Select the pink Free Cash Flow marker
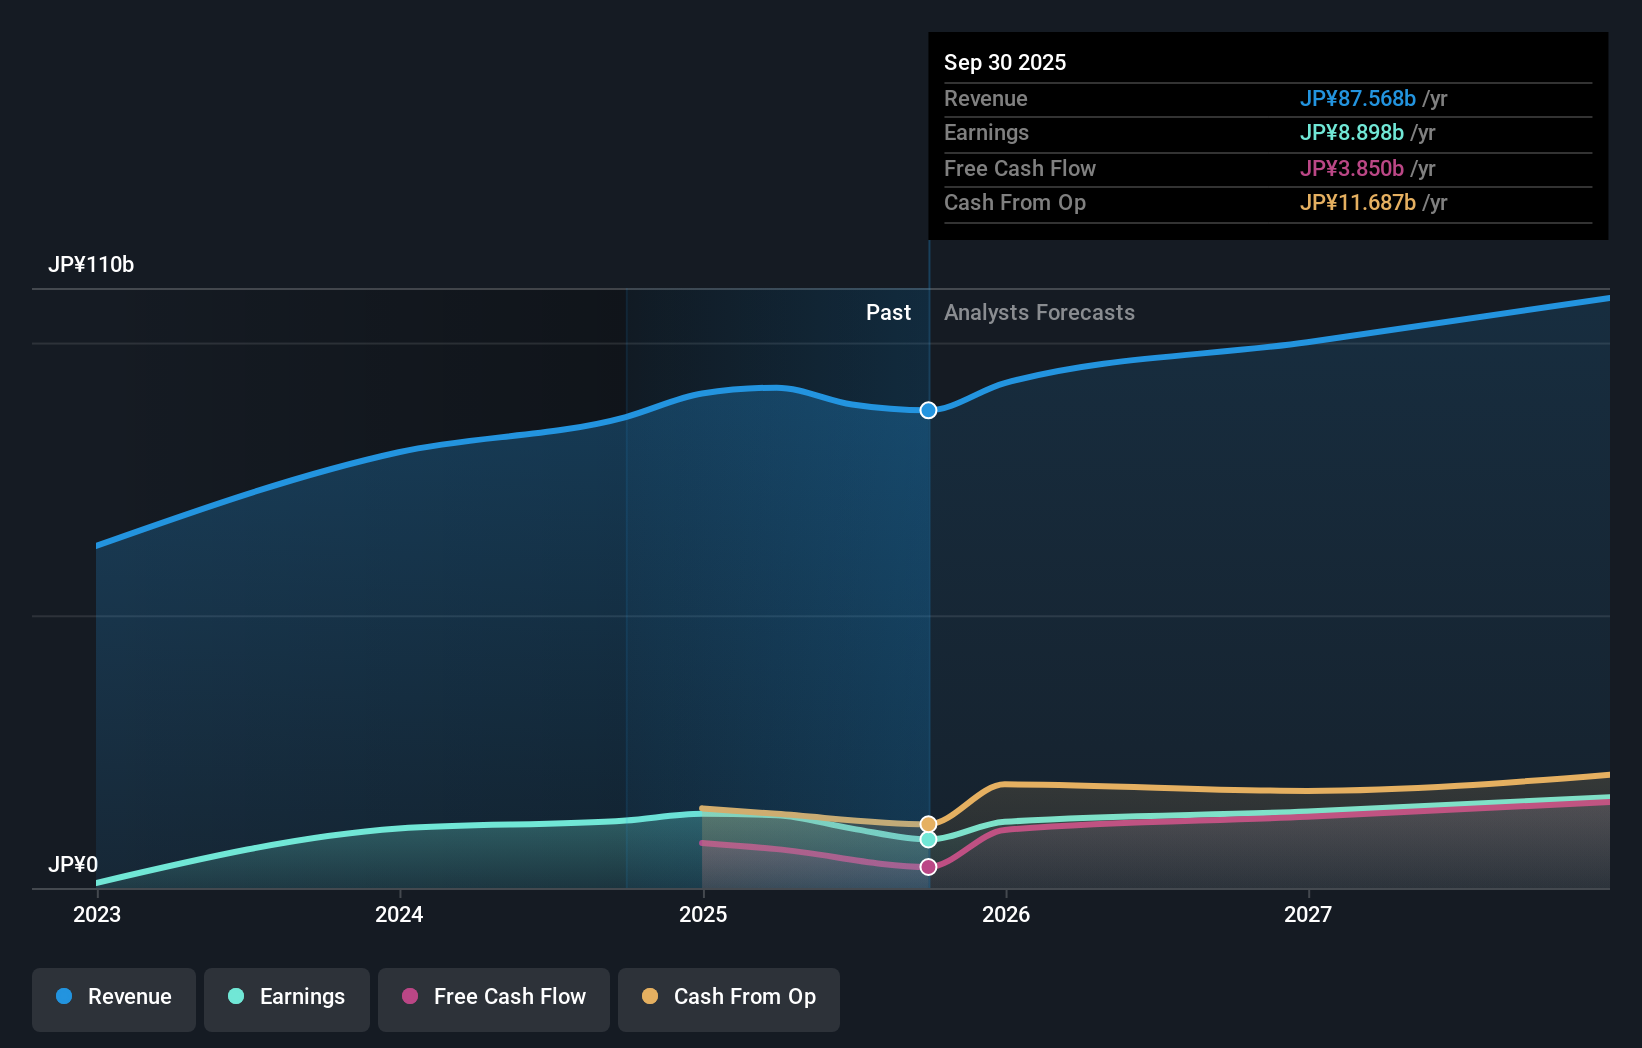Viewport: 1642px width, 1048px height. point(928,867)
